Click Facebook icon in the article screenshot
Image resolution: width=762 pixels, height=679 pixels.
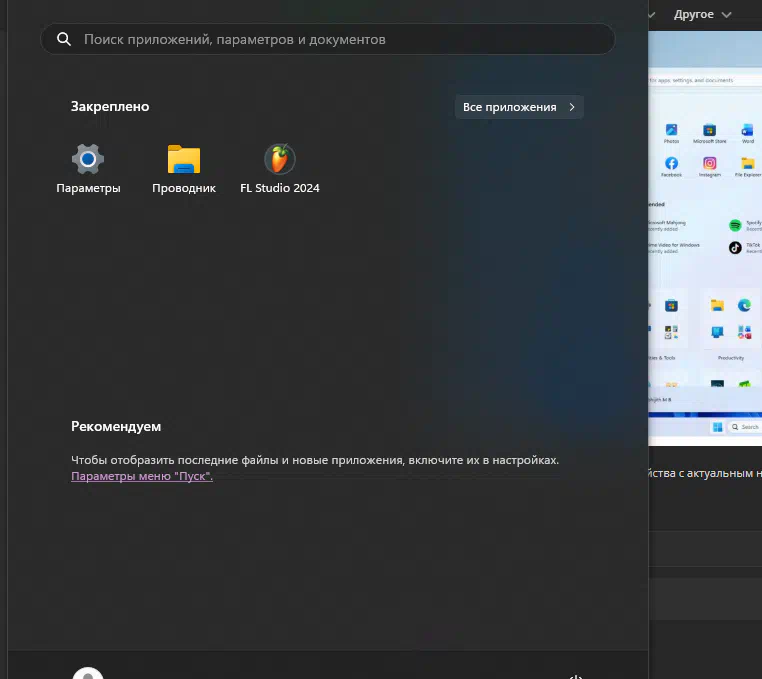pyautogui.click(x=671, y=163)
